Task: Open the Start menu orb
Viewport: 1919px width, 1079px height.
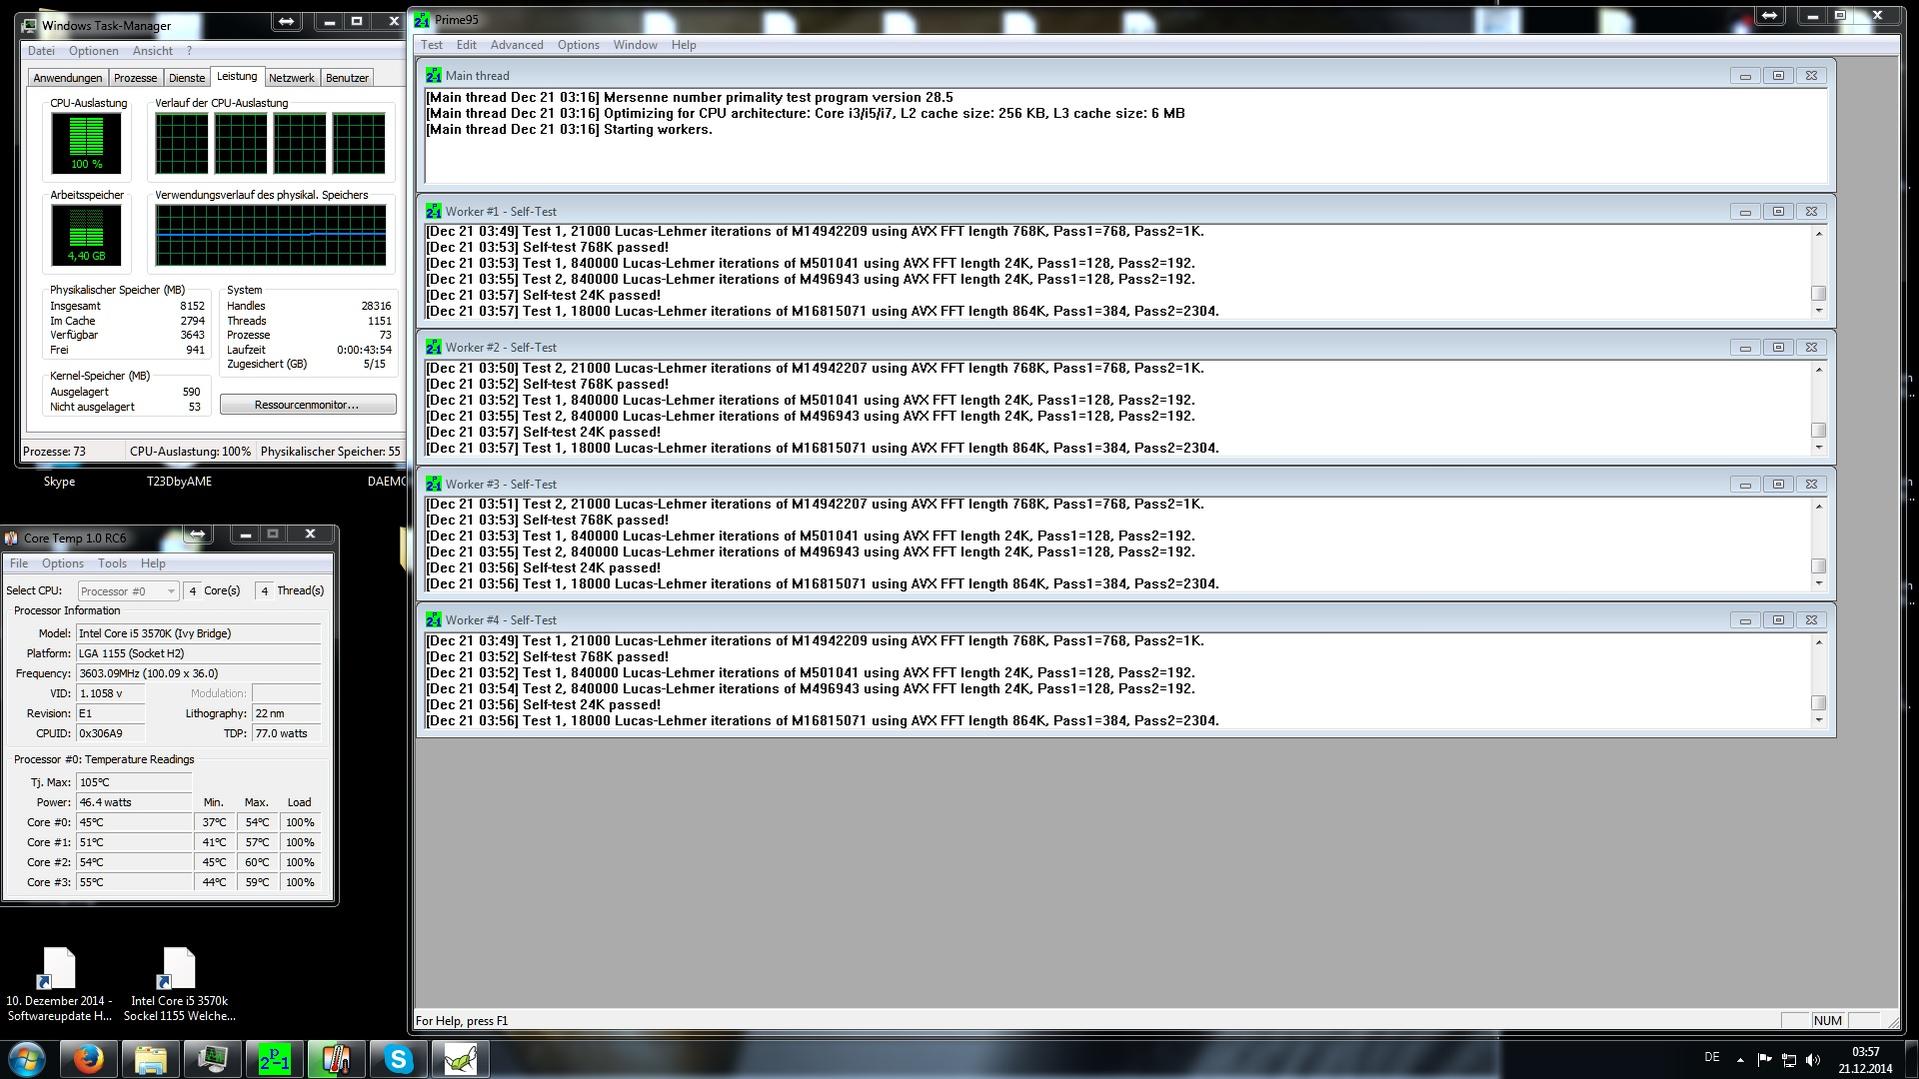Action: point(26,1059)
